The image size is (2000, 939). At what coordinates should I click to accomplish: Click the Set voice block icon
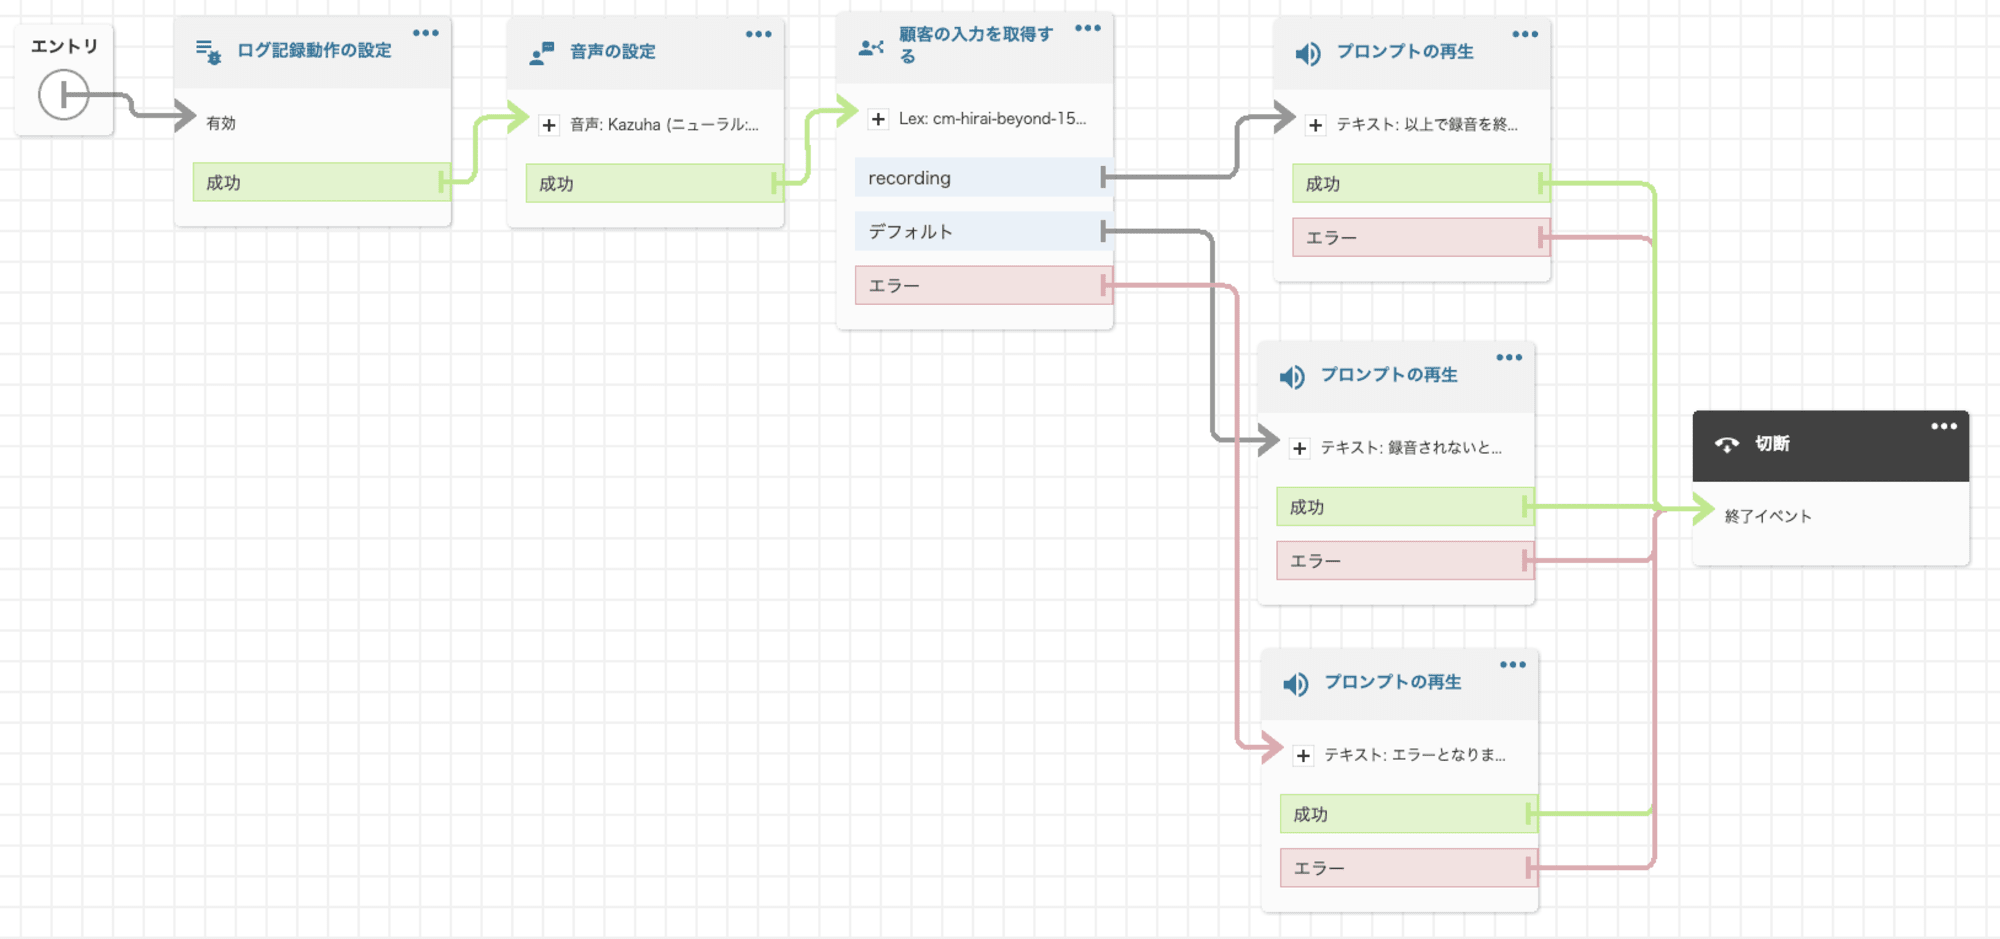(x=541, y=52)
